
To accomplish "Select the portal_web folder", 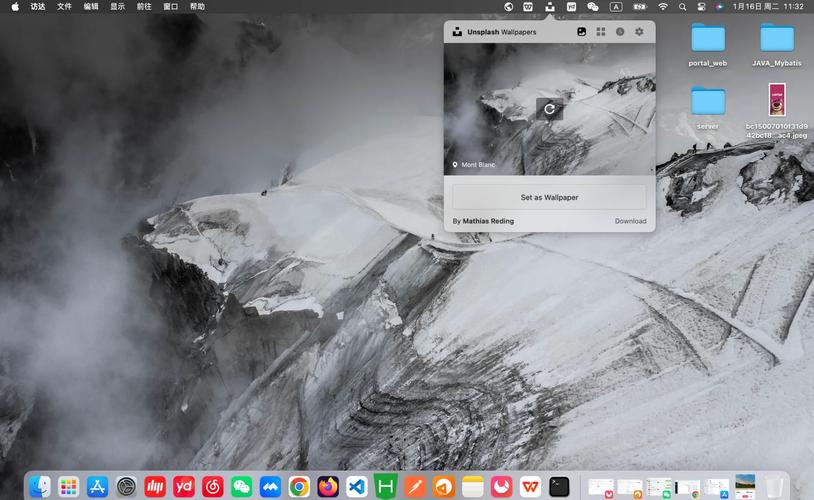I will pyautogui.click(x=708, y=45).
